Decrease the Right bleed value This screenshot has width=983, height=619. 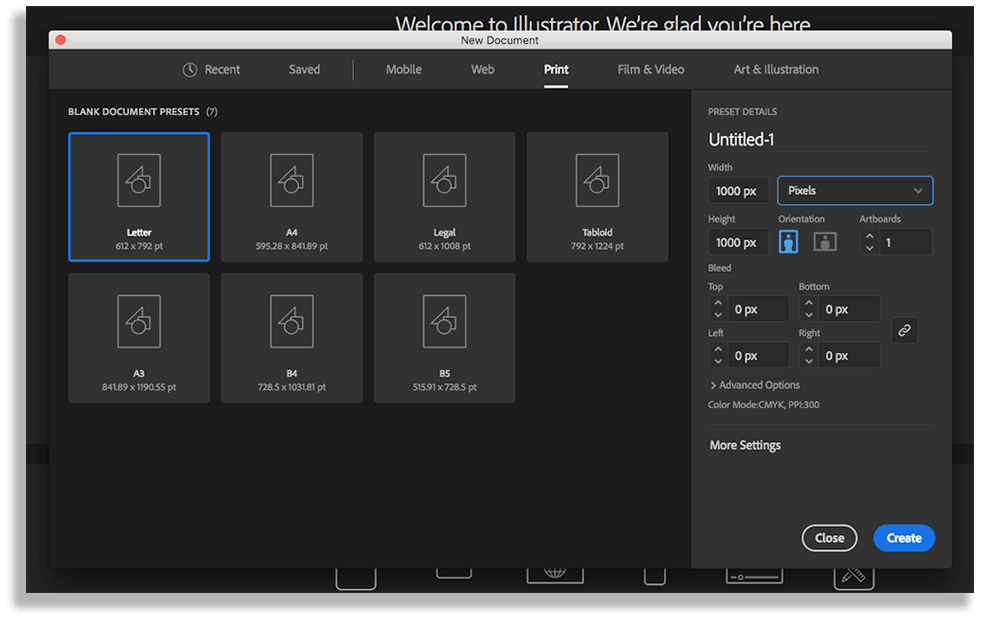(x=809, y=361)
